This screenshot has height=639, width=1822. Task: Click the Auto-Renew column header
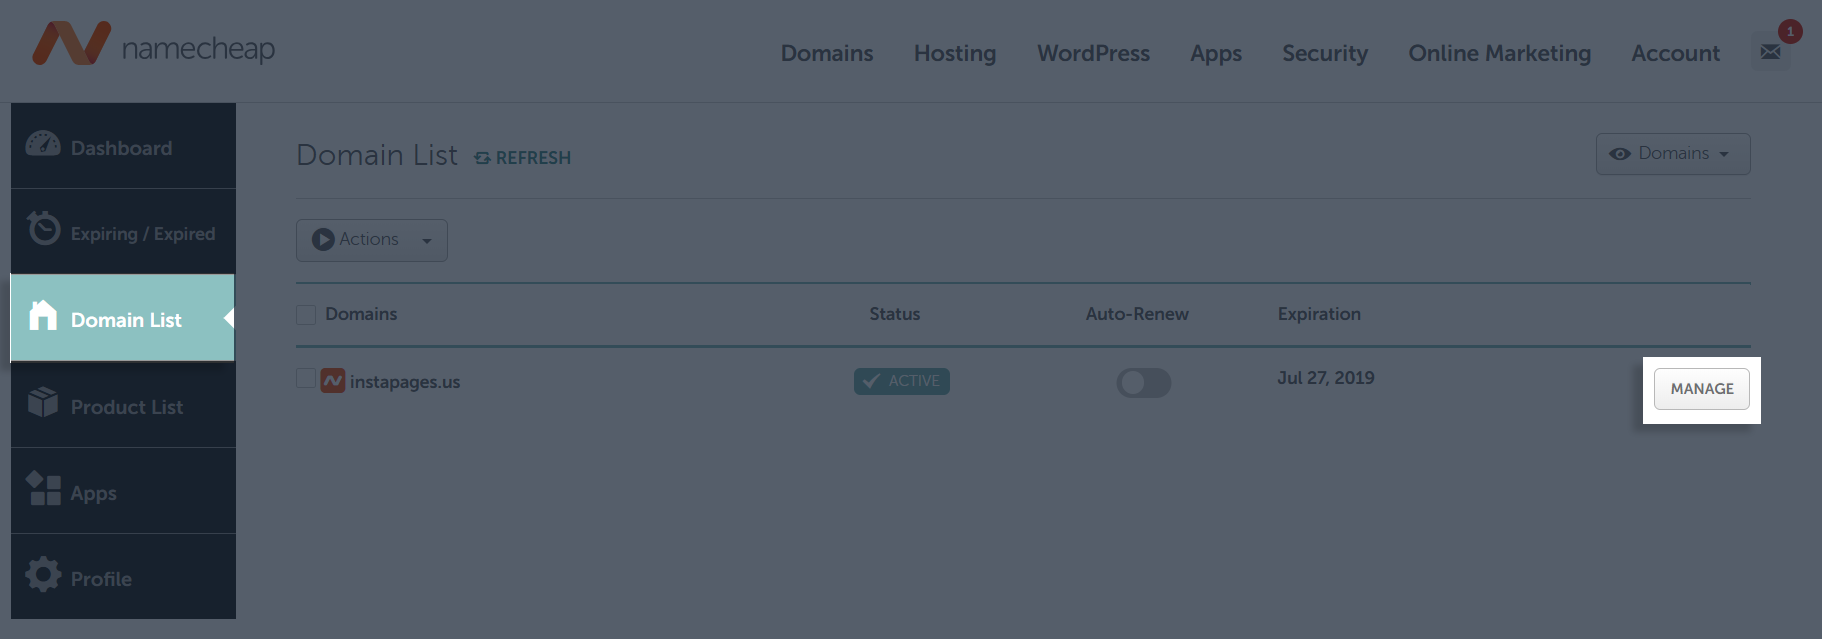pos(1137,314)
